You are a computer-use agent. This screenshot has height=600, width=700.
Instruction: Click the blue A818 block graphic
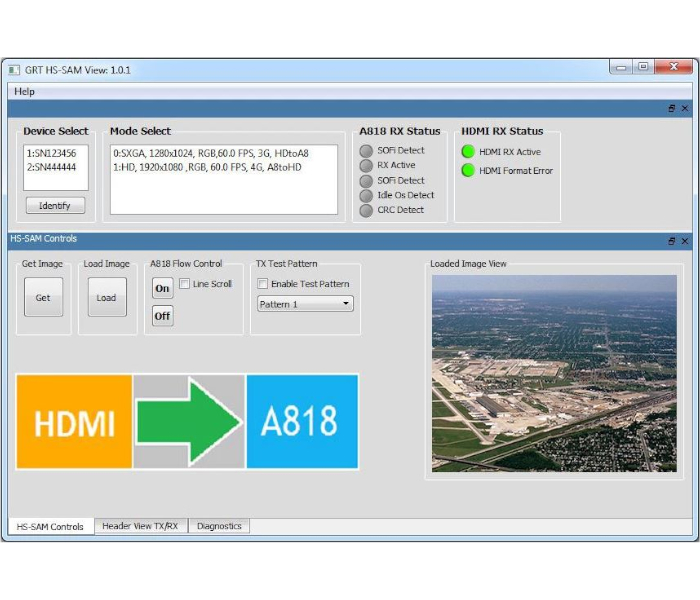coord(302,422)
